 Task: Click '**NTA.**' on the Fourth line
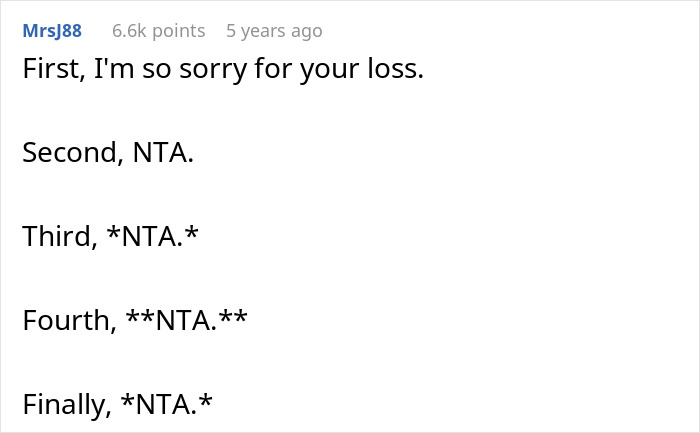click(187, 322)
